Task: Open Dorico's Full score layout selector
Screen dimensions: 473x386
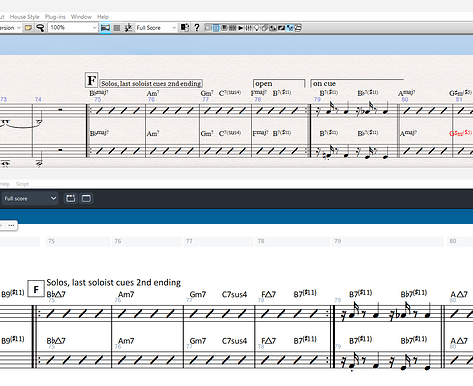Action: pos(30,199)
